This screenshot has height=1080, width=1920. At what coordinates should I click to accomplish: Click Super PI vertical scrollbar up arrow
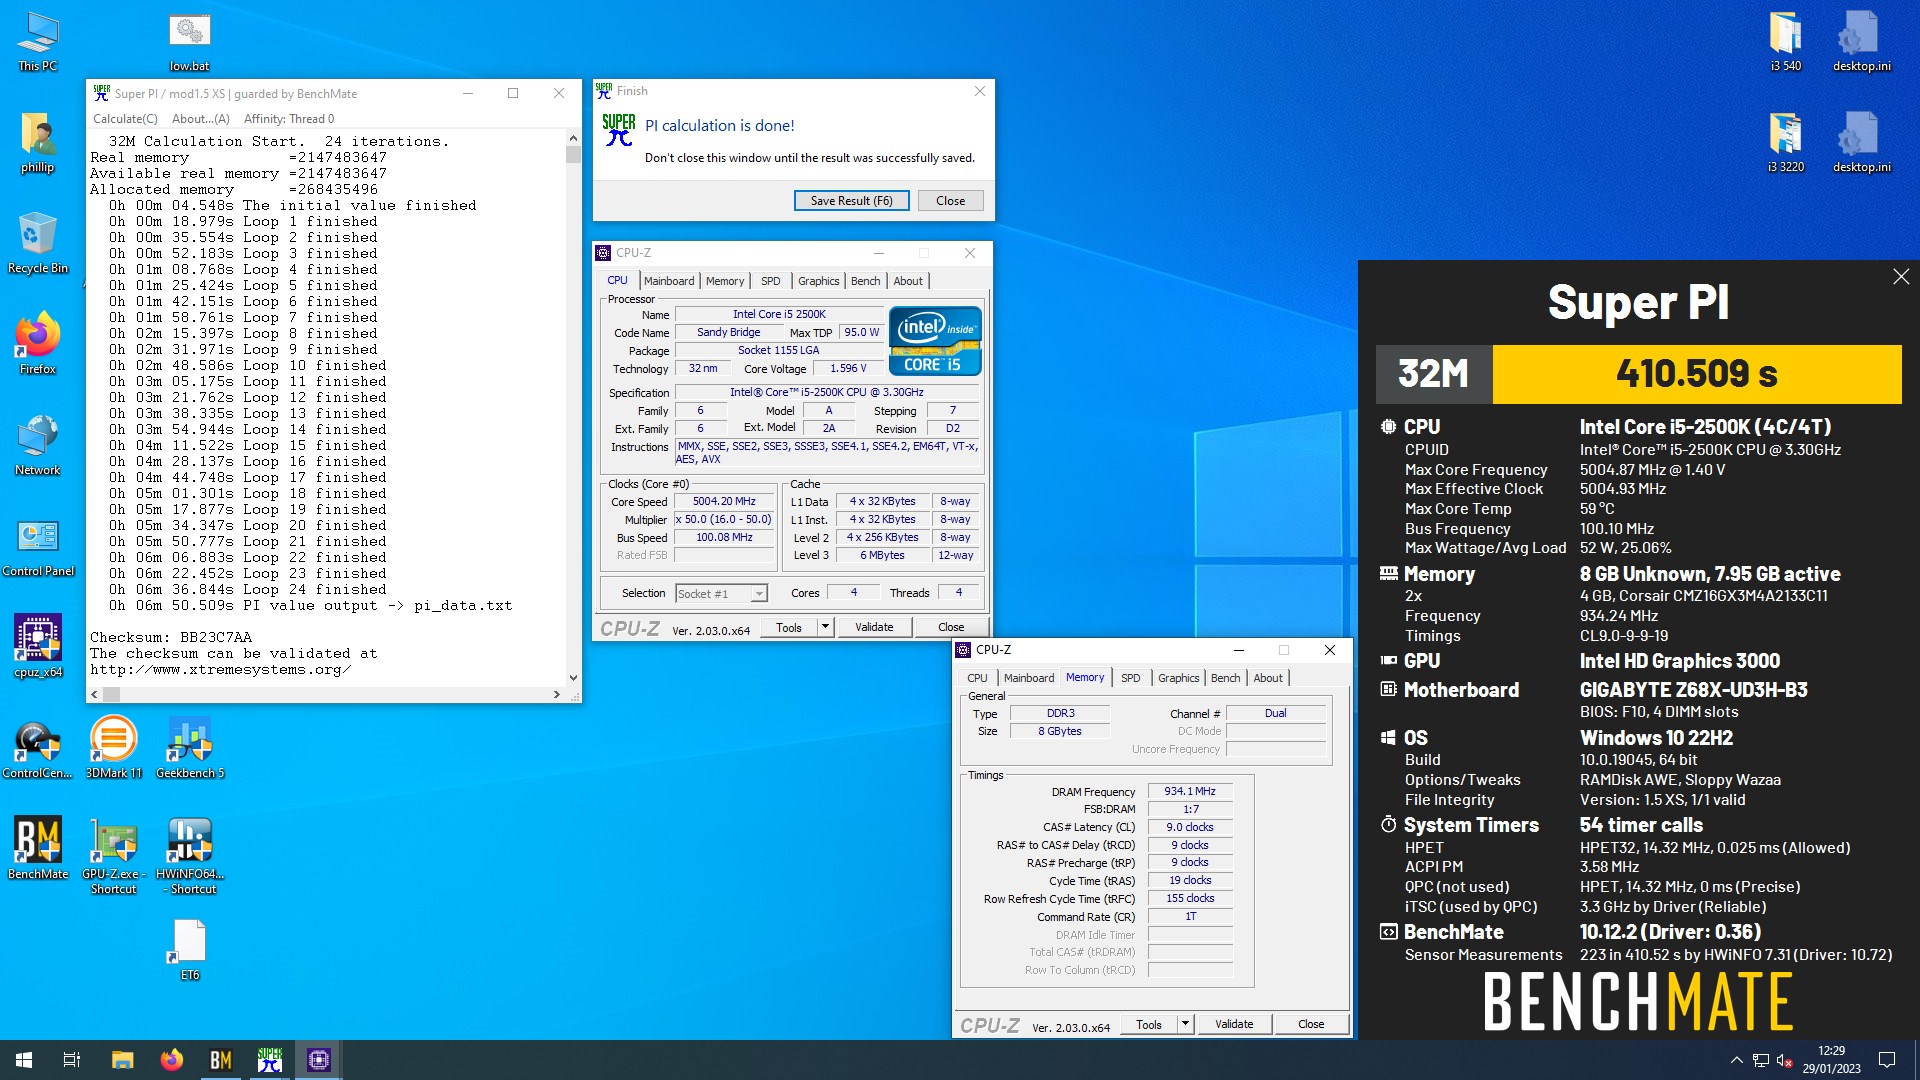[x=573, y=138]
